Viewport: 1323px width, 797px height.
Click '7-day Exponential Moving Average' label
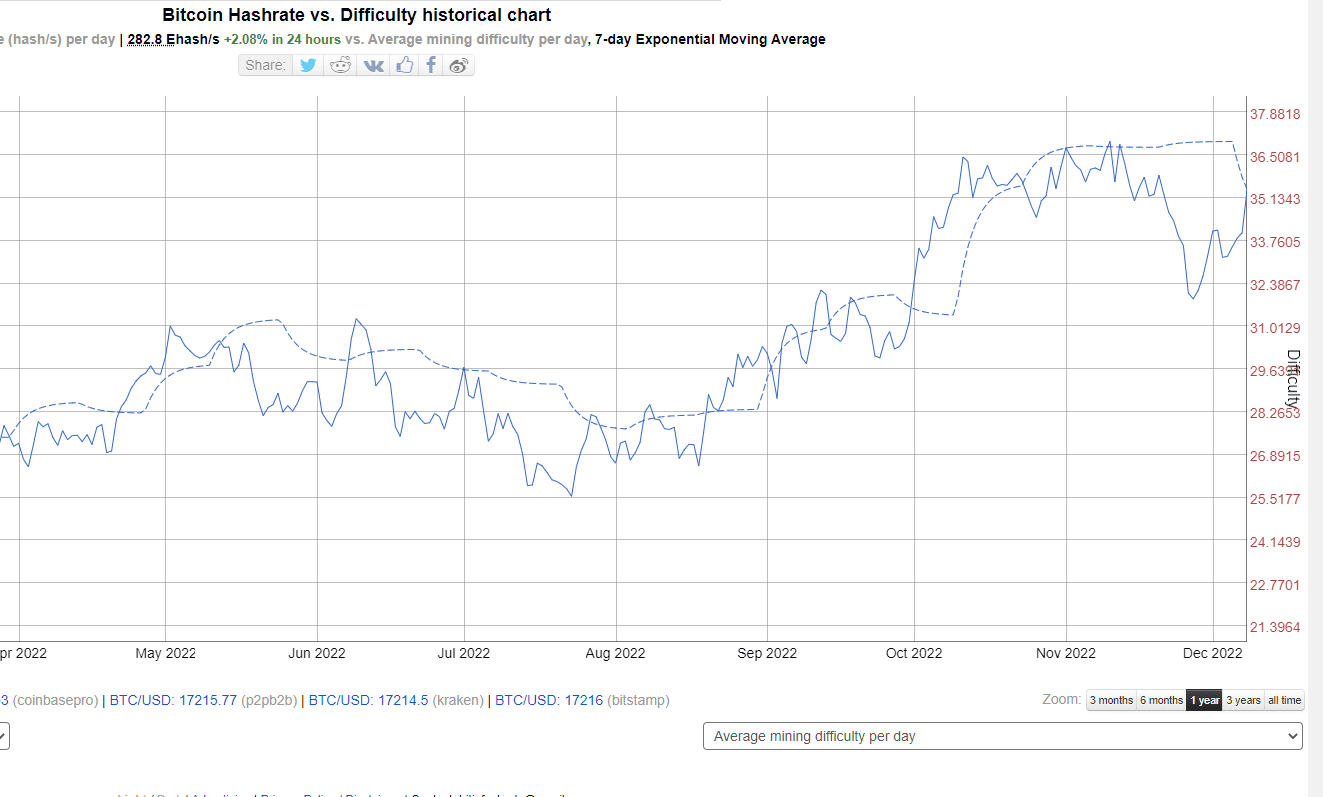pos(710,40)
